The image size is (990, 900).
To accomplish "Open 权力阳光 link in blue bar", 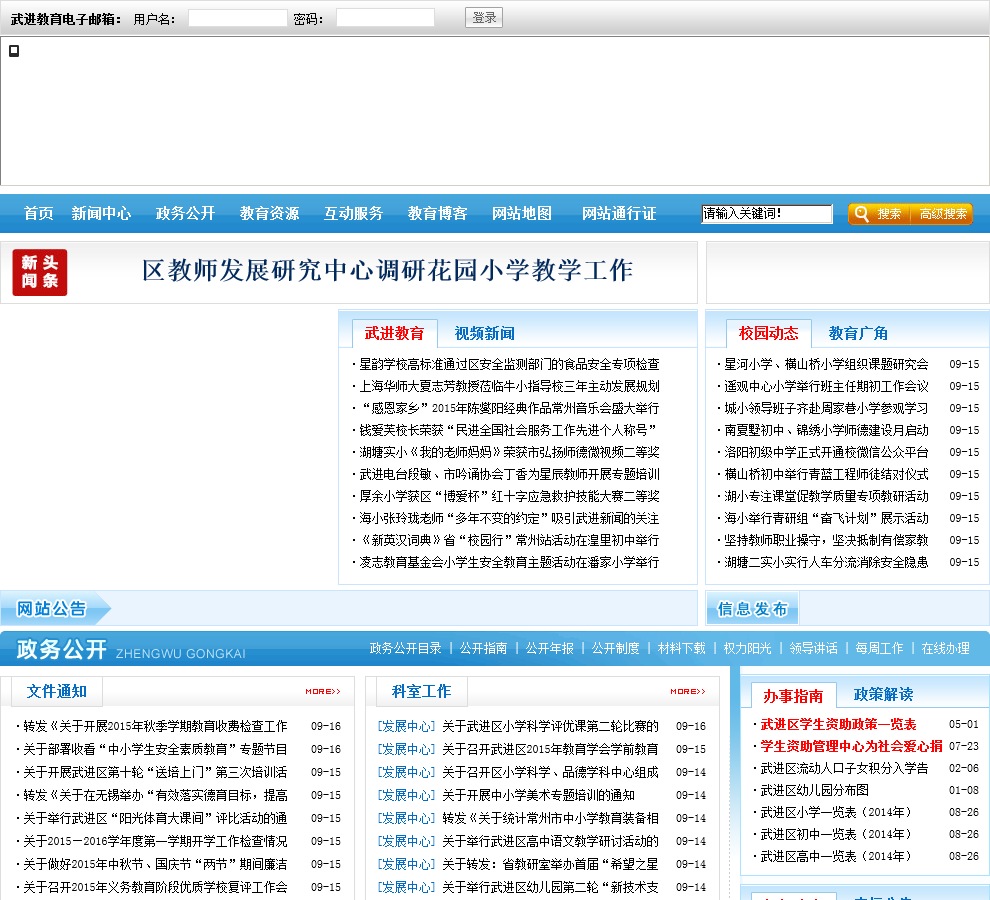I will tap(747, 648).
